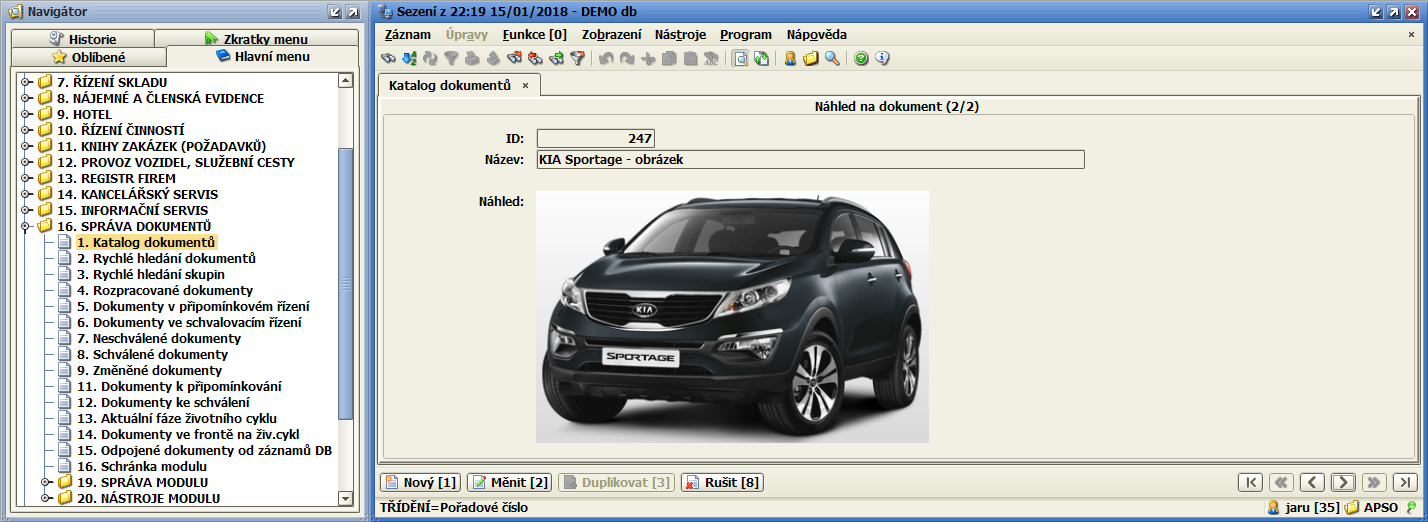Click the funnel with red mark icon
This screenshot has width=1428, height=522.
click(577, 58)
